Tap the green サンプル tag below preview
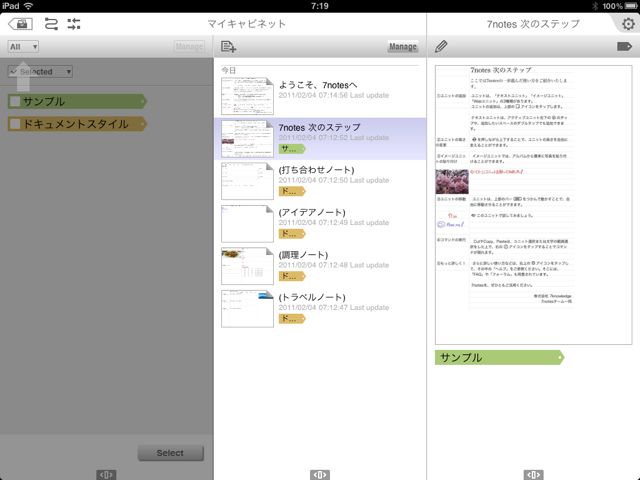 pos(499,358)
